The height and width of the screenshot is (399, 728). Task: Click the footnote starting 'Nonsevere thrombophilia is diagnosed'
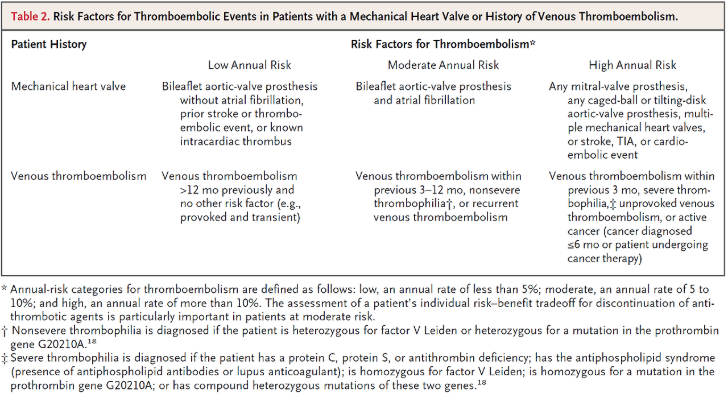pyautogui.click(x=360, y=337)
